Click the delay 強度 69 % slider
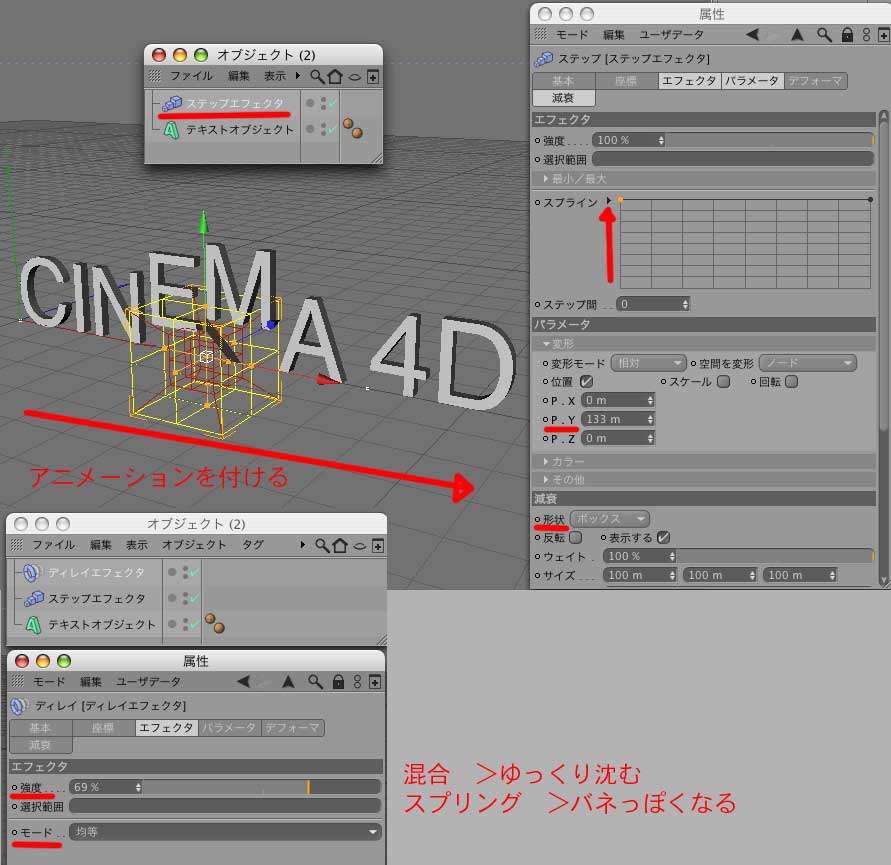Viewport: 891px width, 865px height. (x=261, y=787)
